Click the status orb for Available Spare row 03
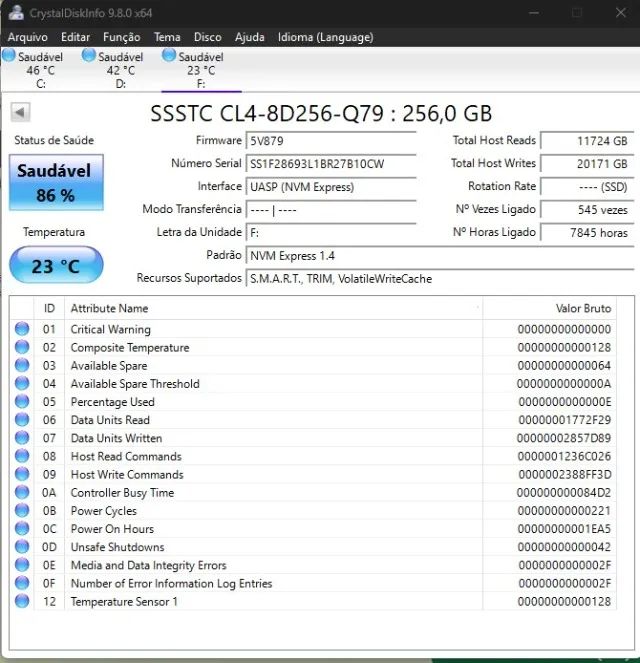 pos(22,365)
